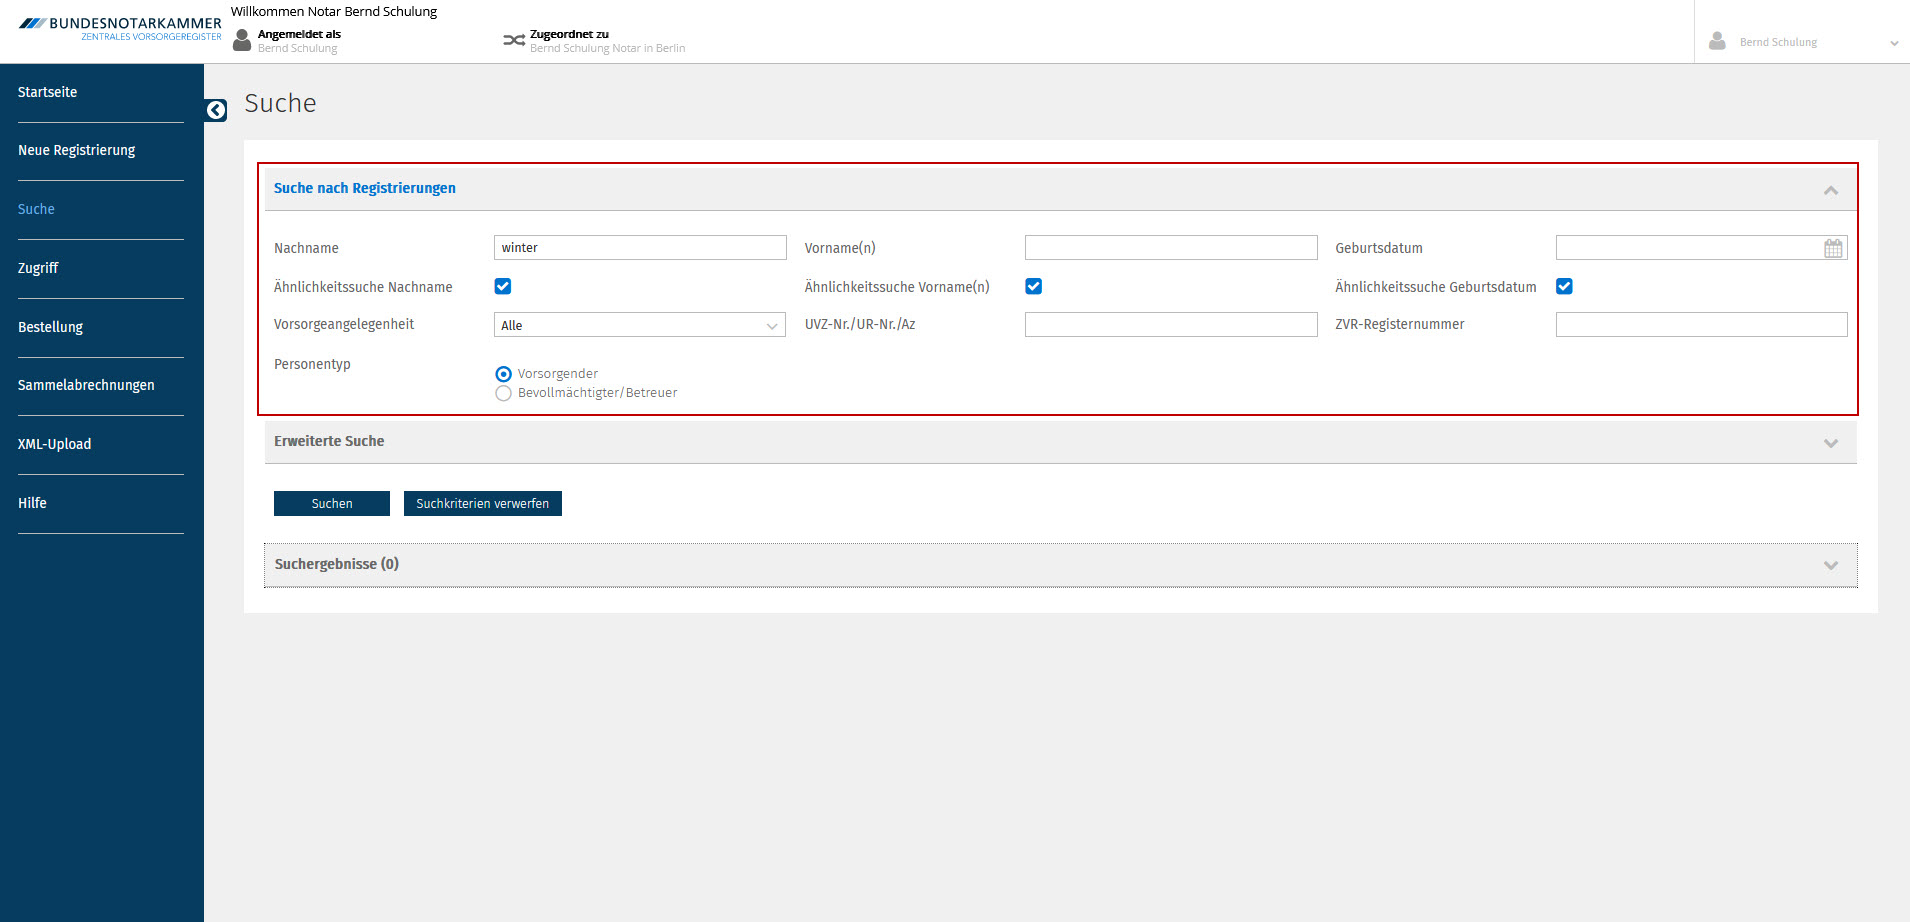
Task: Click the Erweiterte Suche header title
Action: 329,441
